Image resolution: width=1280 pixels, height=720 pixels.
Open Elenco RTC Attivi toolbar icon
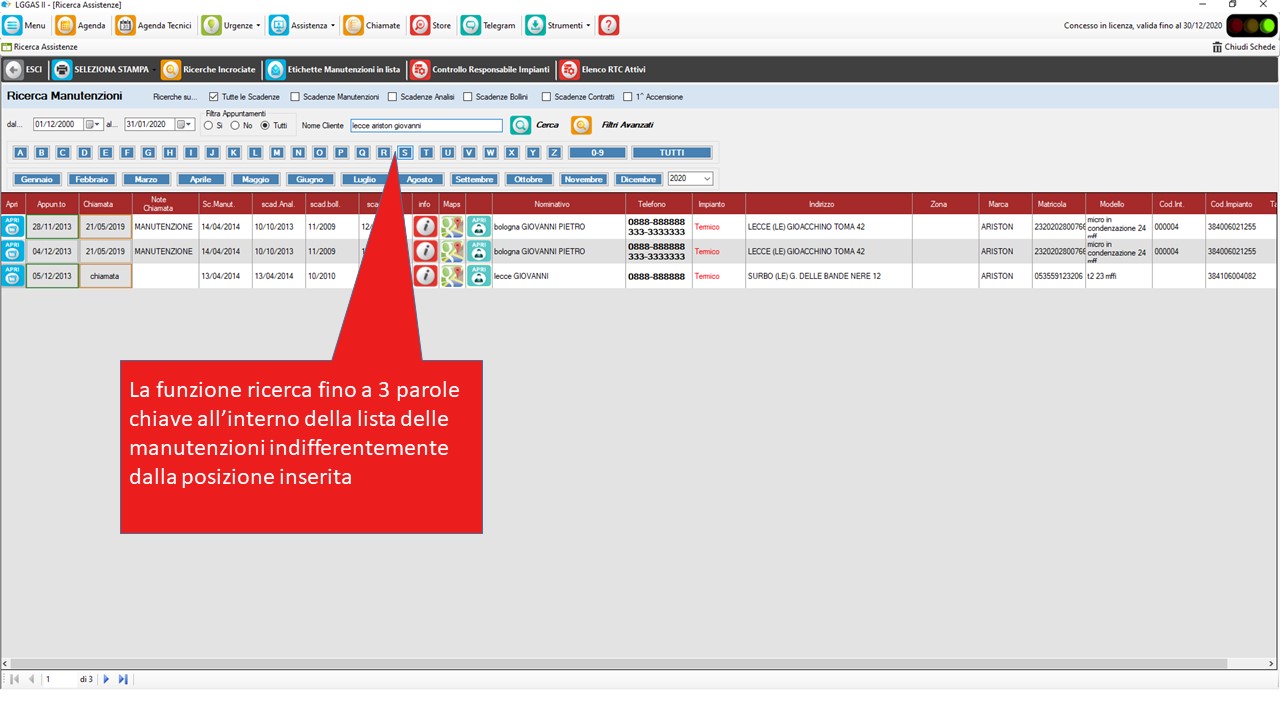[x=569, y=70]
